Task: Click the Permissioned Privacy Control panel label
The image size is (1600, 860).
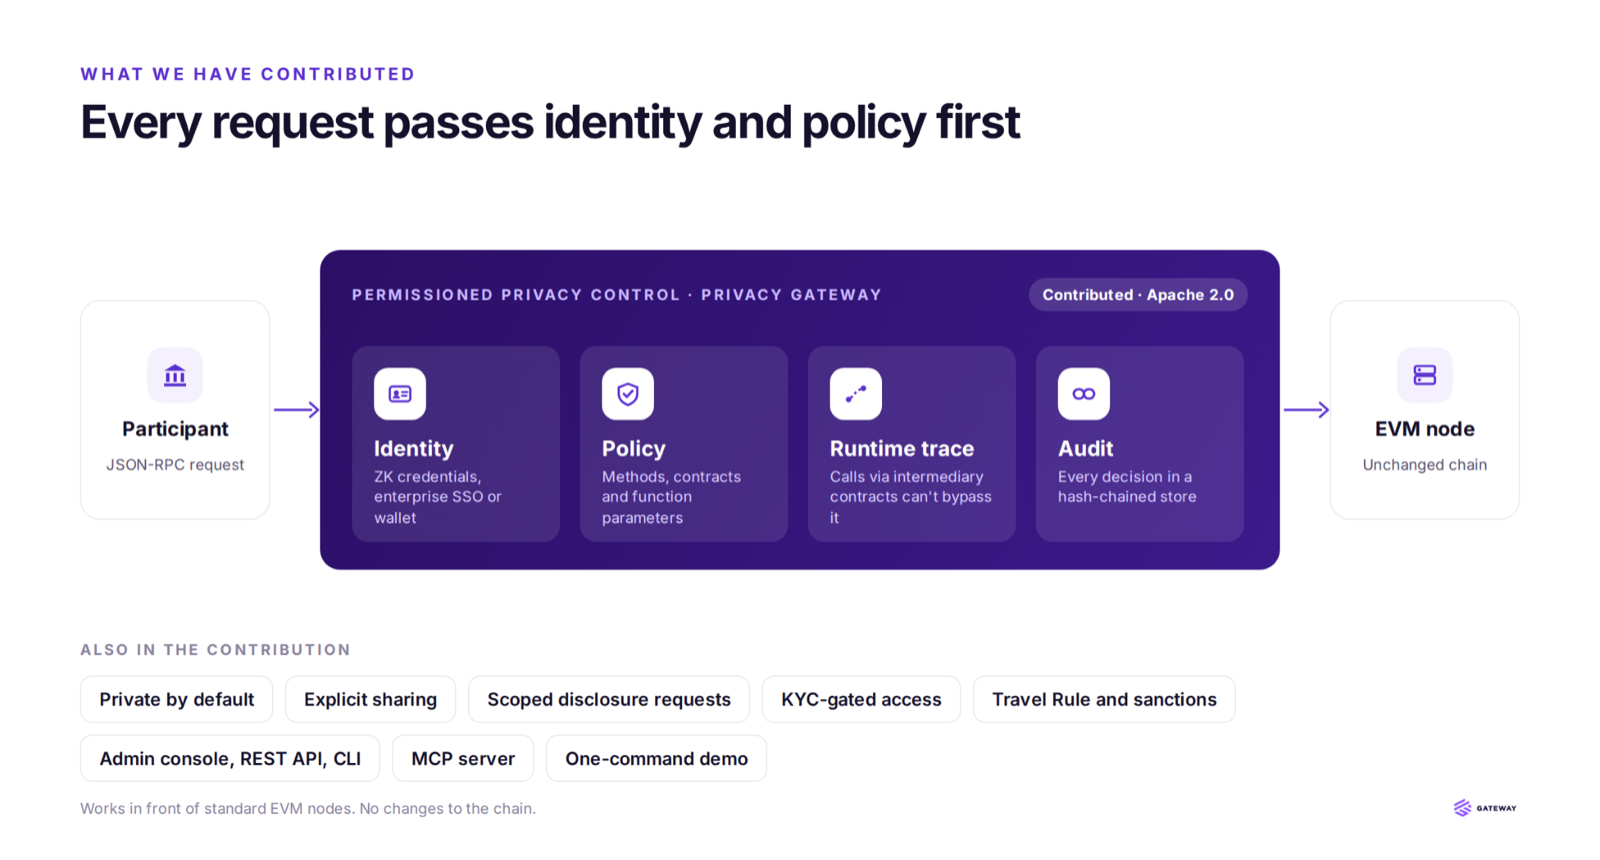Action: [x=617, y=295]
